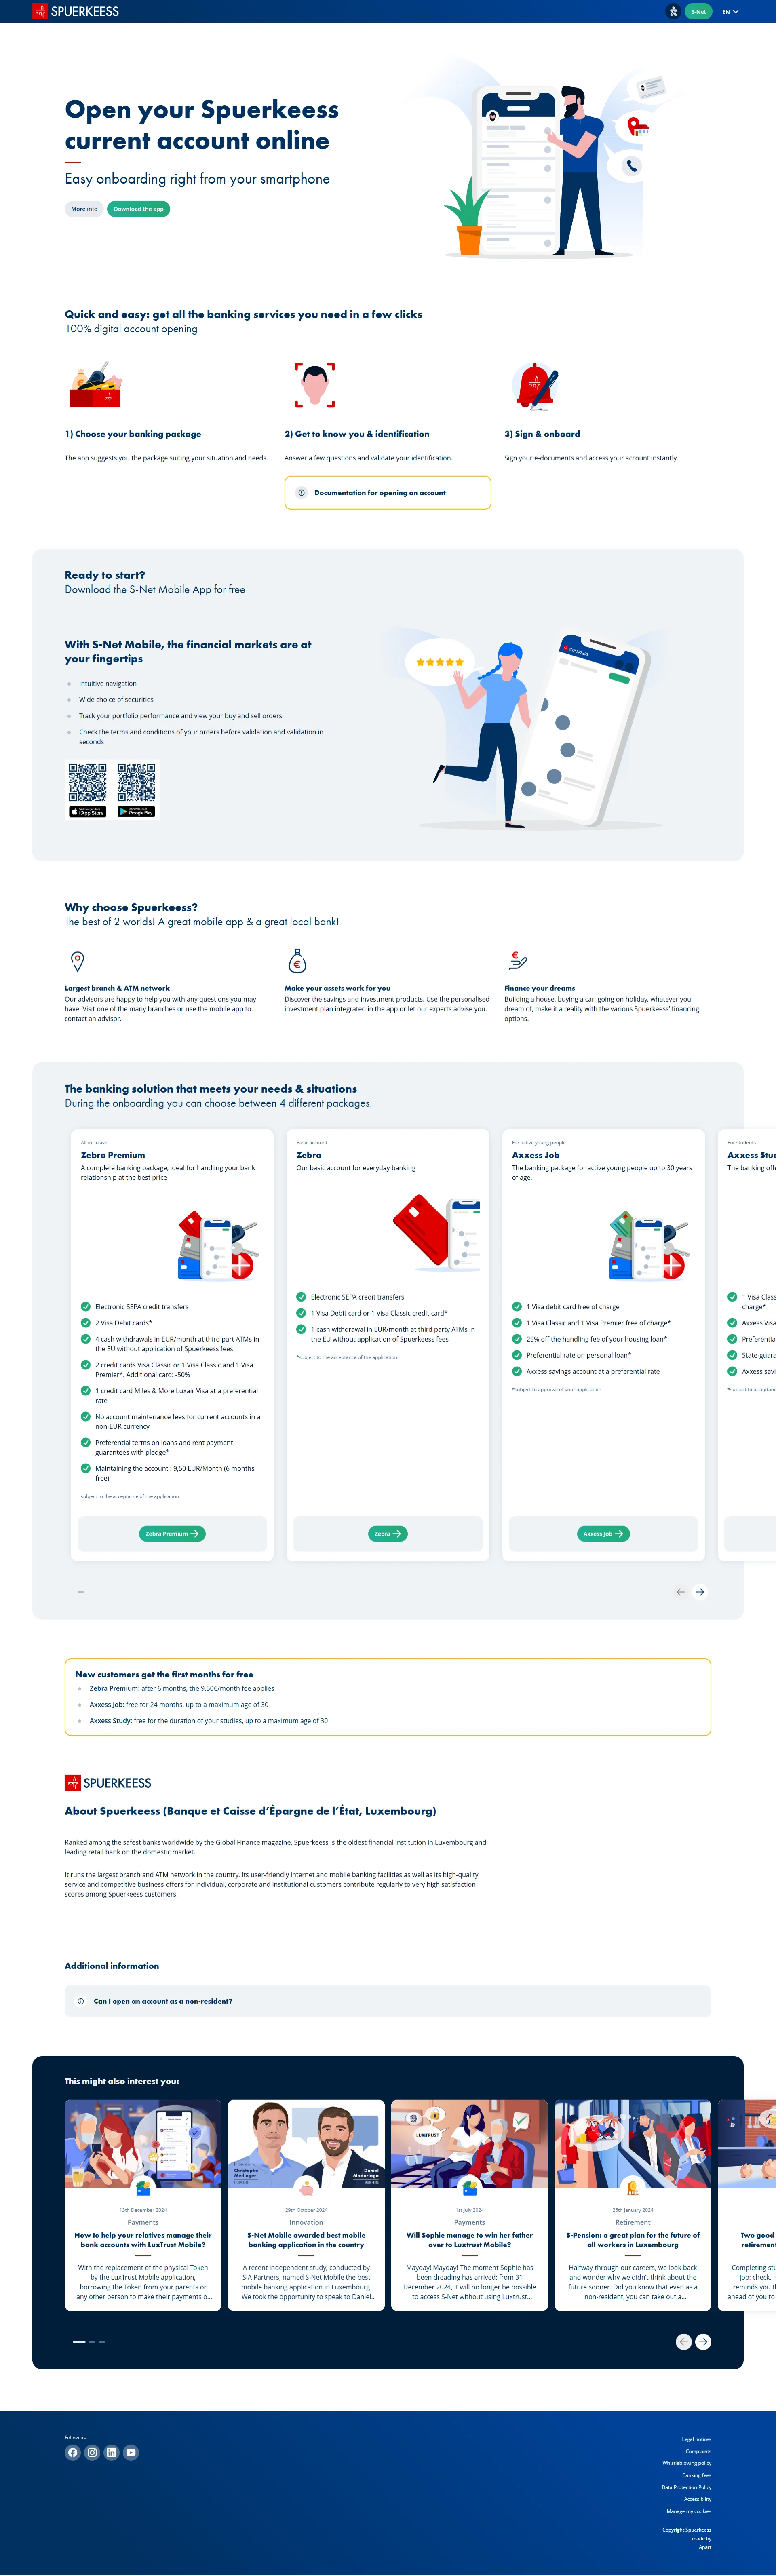The height and width of the screenshot is (2576, 776).
Task: Expand the EN language dropdown
Action: tap(730, 11)
